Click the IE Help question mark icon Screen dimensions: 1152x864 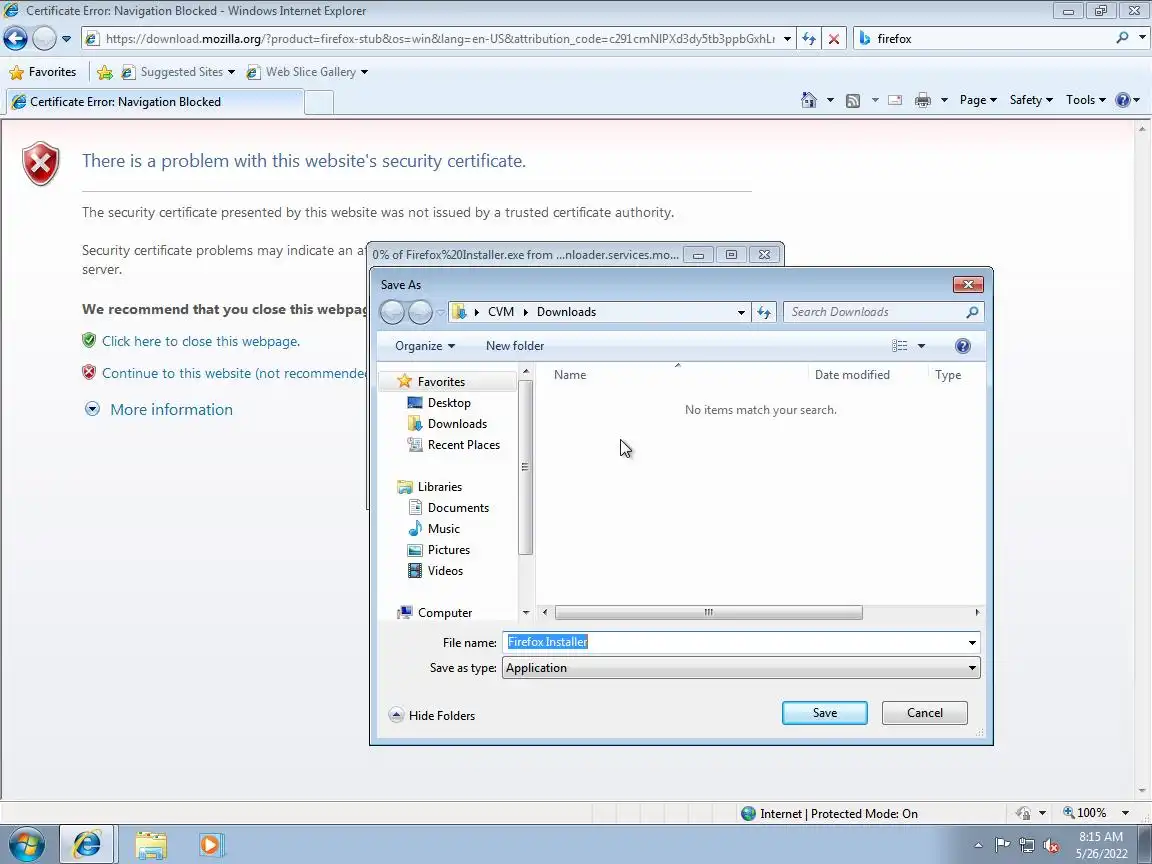1123,100
